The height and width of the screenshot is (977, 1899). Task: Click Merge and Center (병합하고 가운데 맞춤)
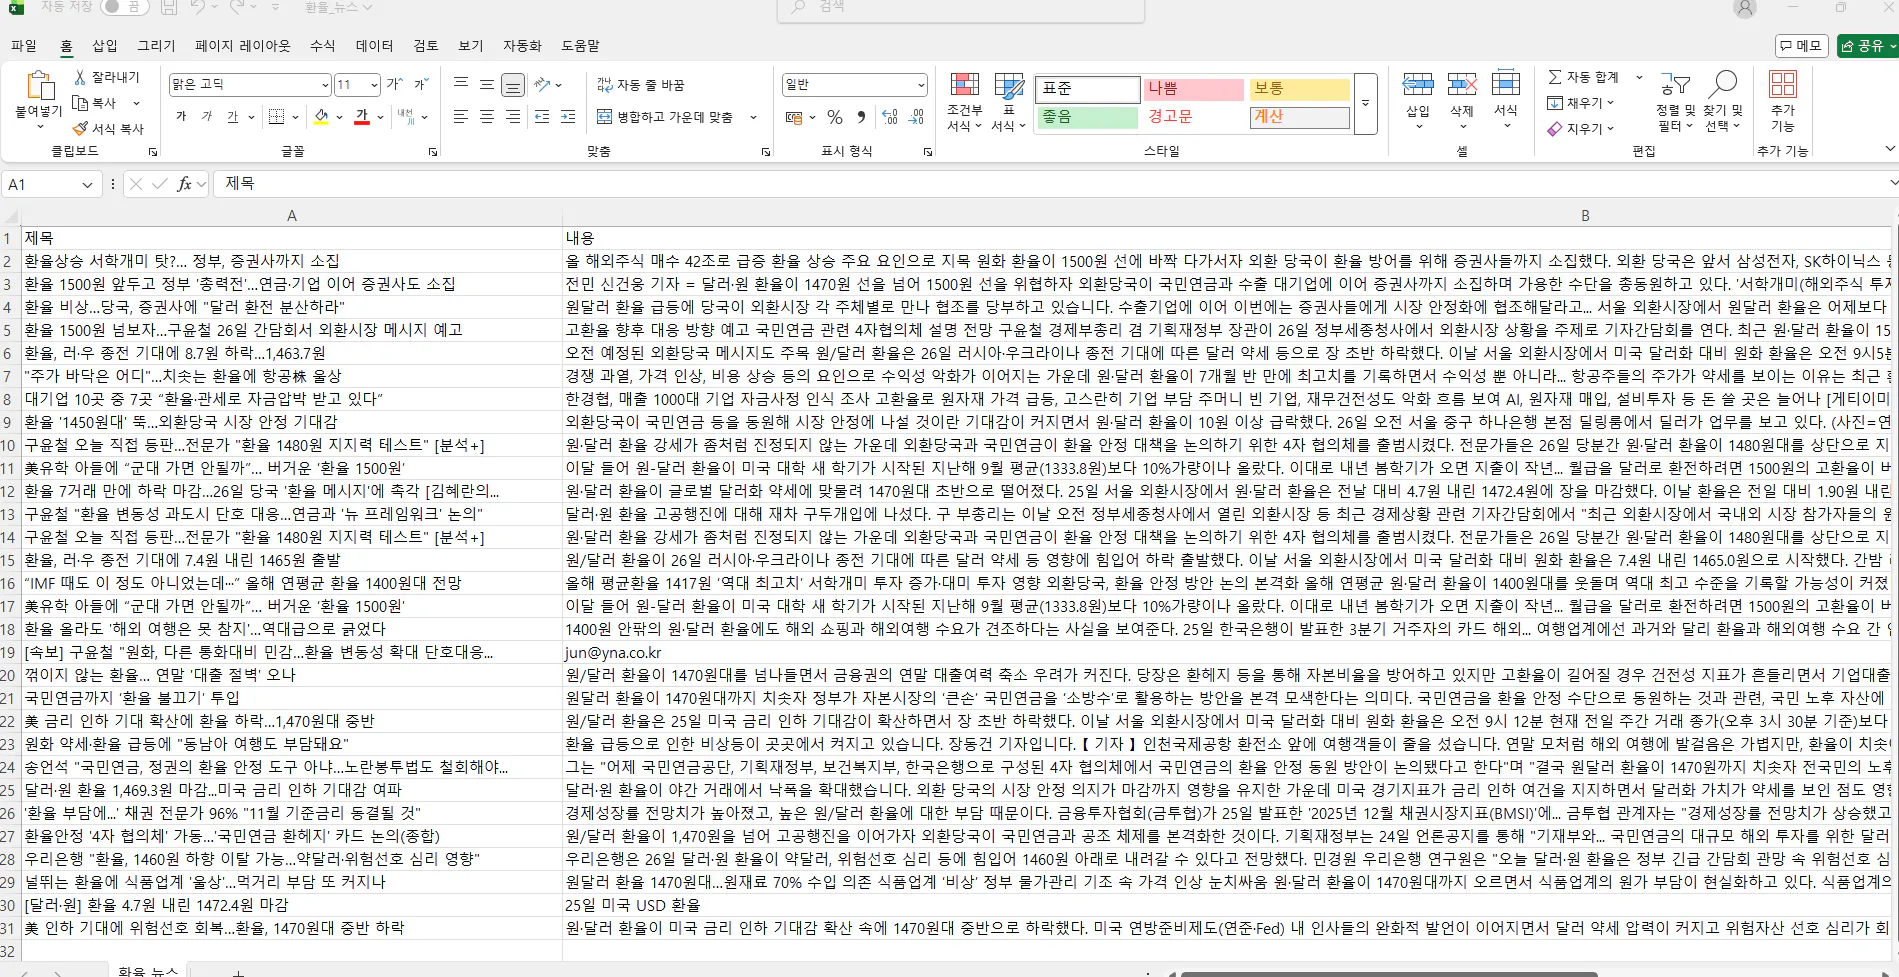(666, 117)
